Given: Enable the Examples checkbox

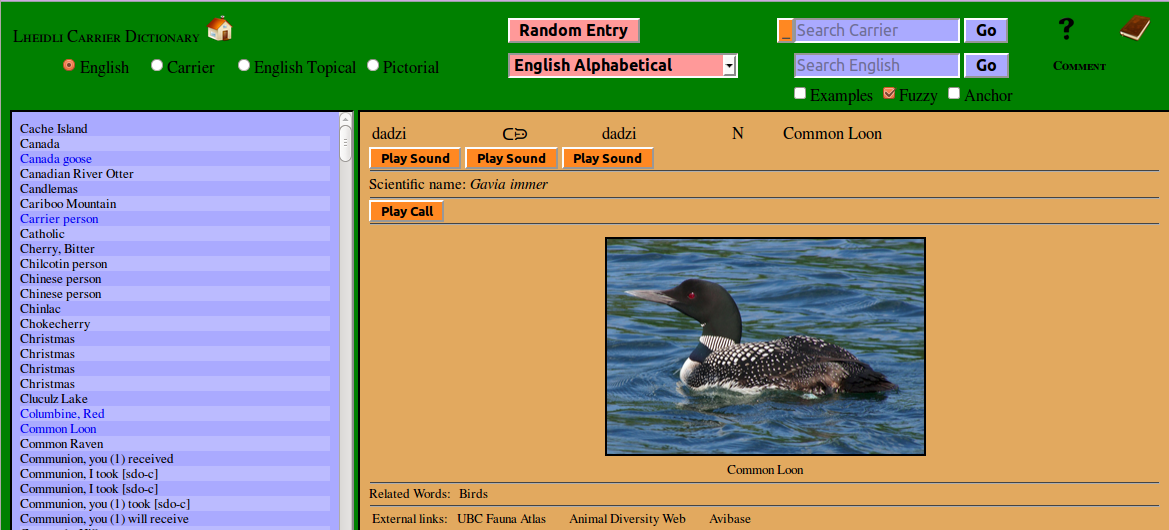Looking at the screenshot, I should pos(800,94).
